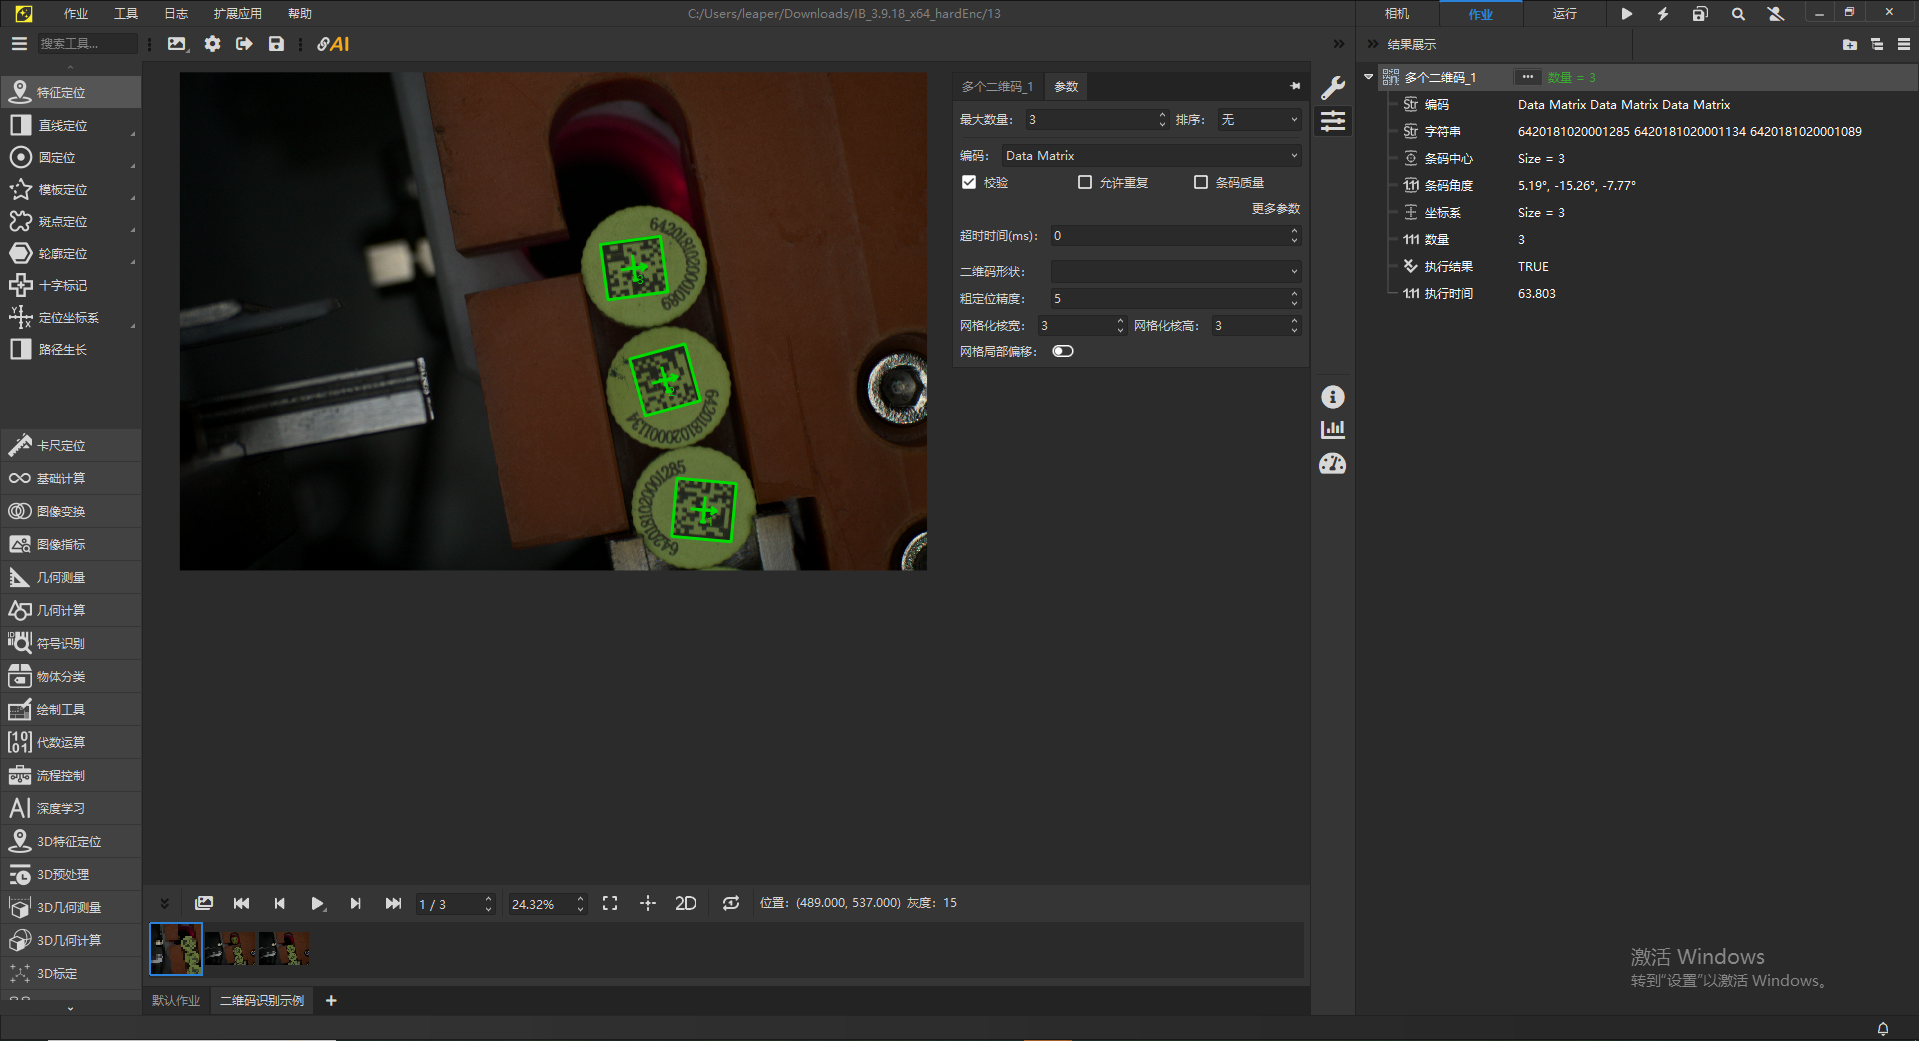Switch the view using the 2D button
The width and height of the screenshot is (1919, 1041).
pos(686,903)
